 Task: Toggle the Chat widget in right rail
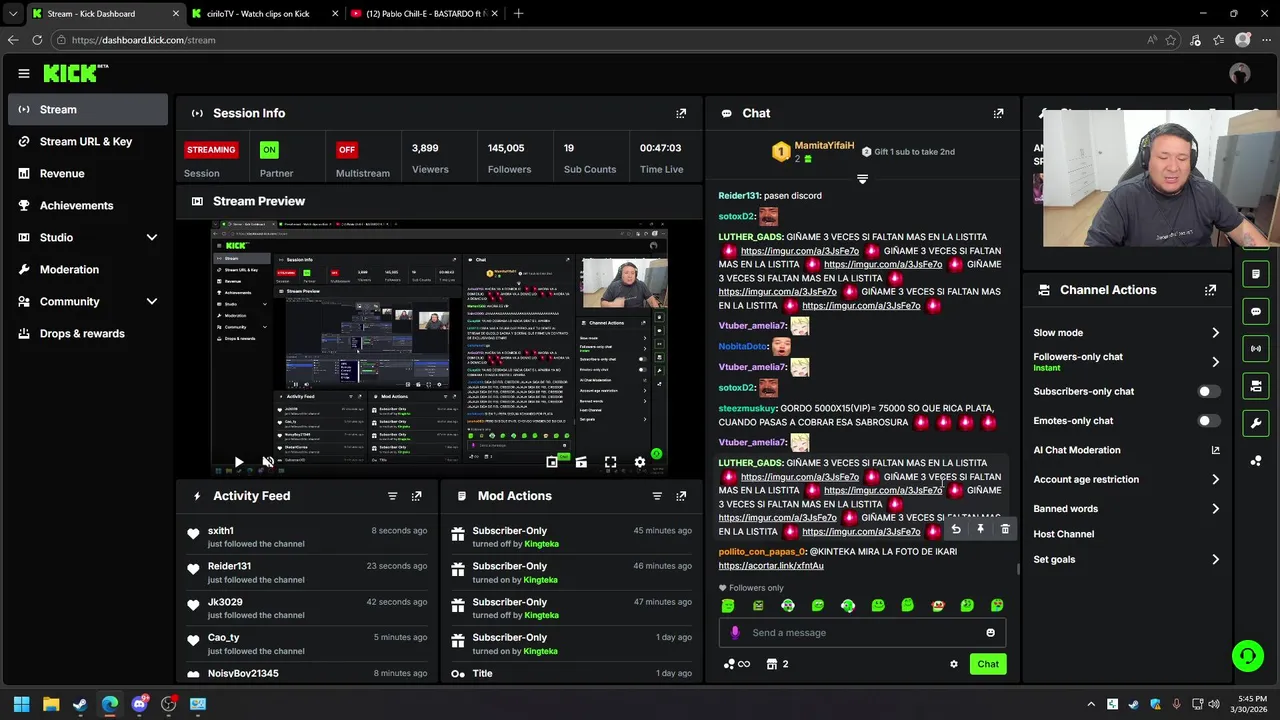(1256, 311)
